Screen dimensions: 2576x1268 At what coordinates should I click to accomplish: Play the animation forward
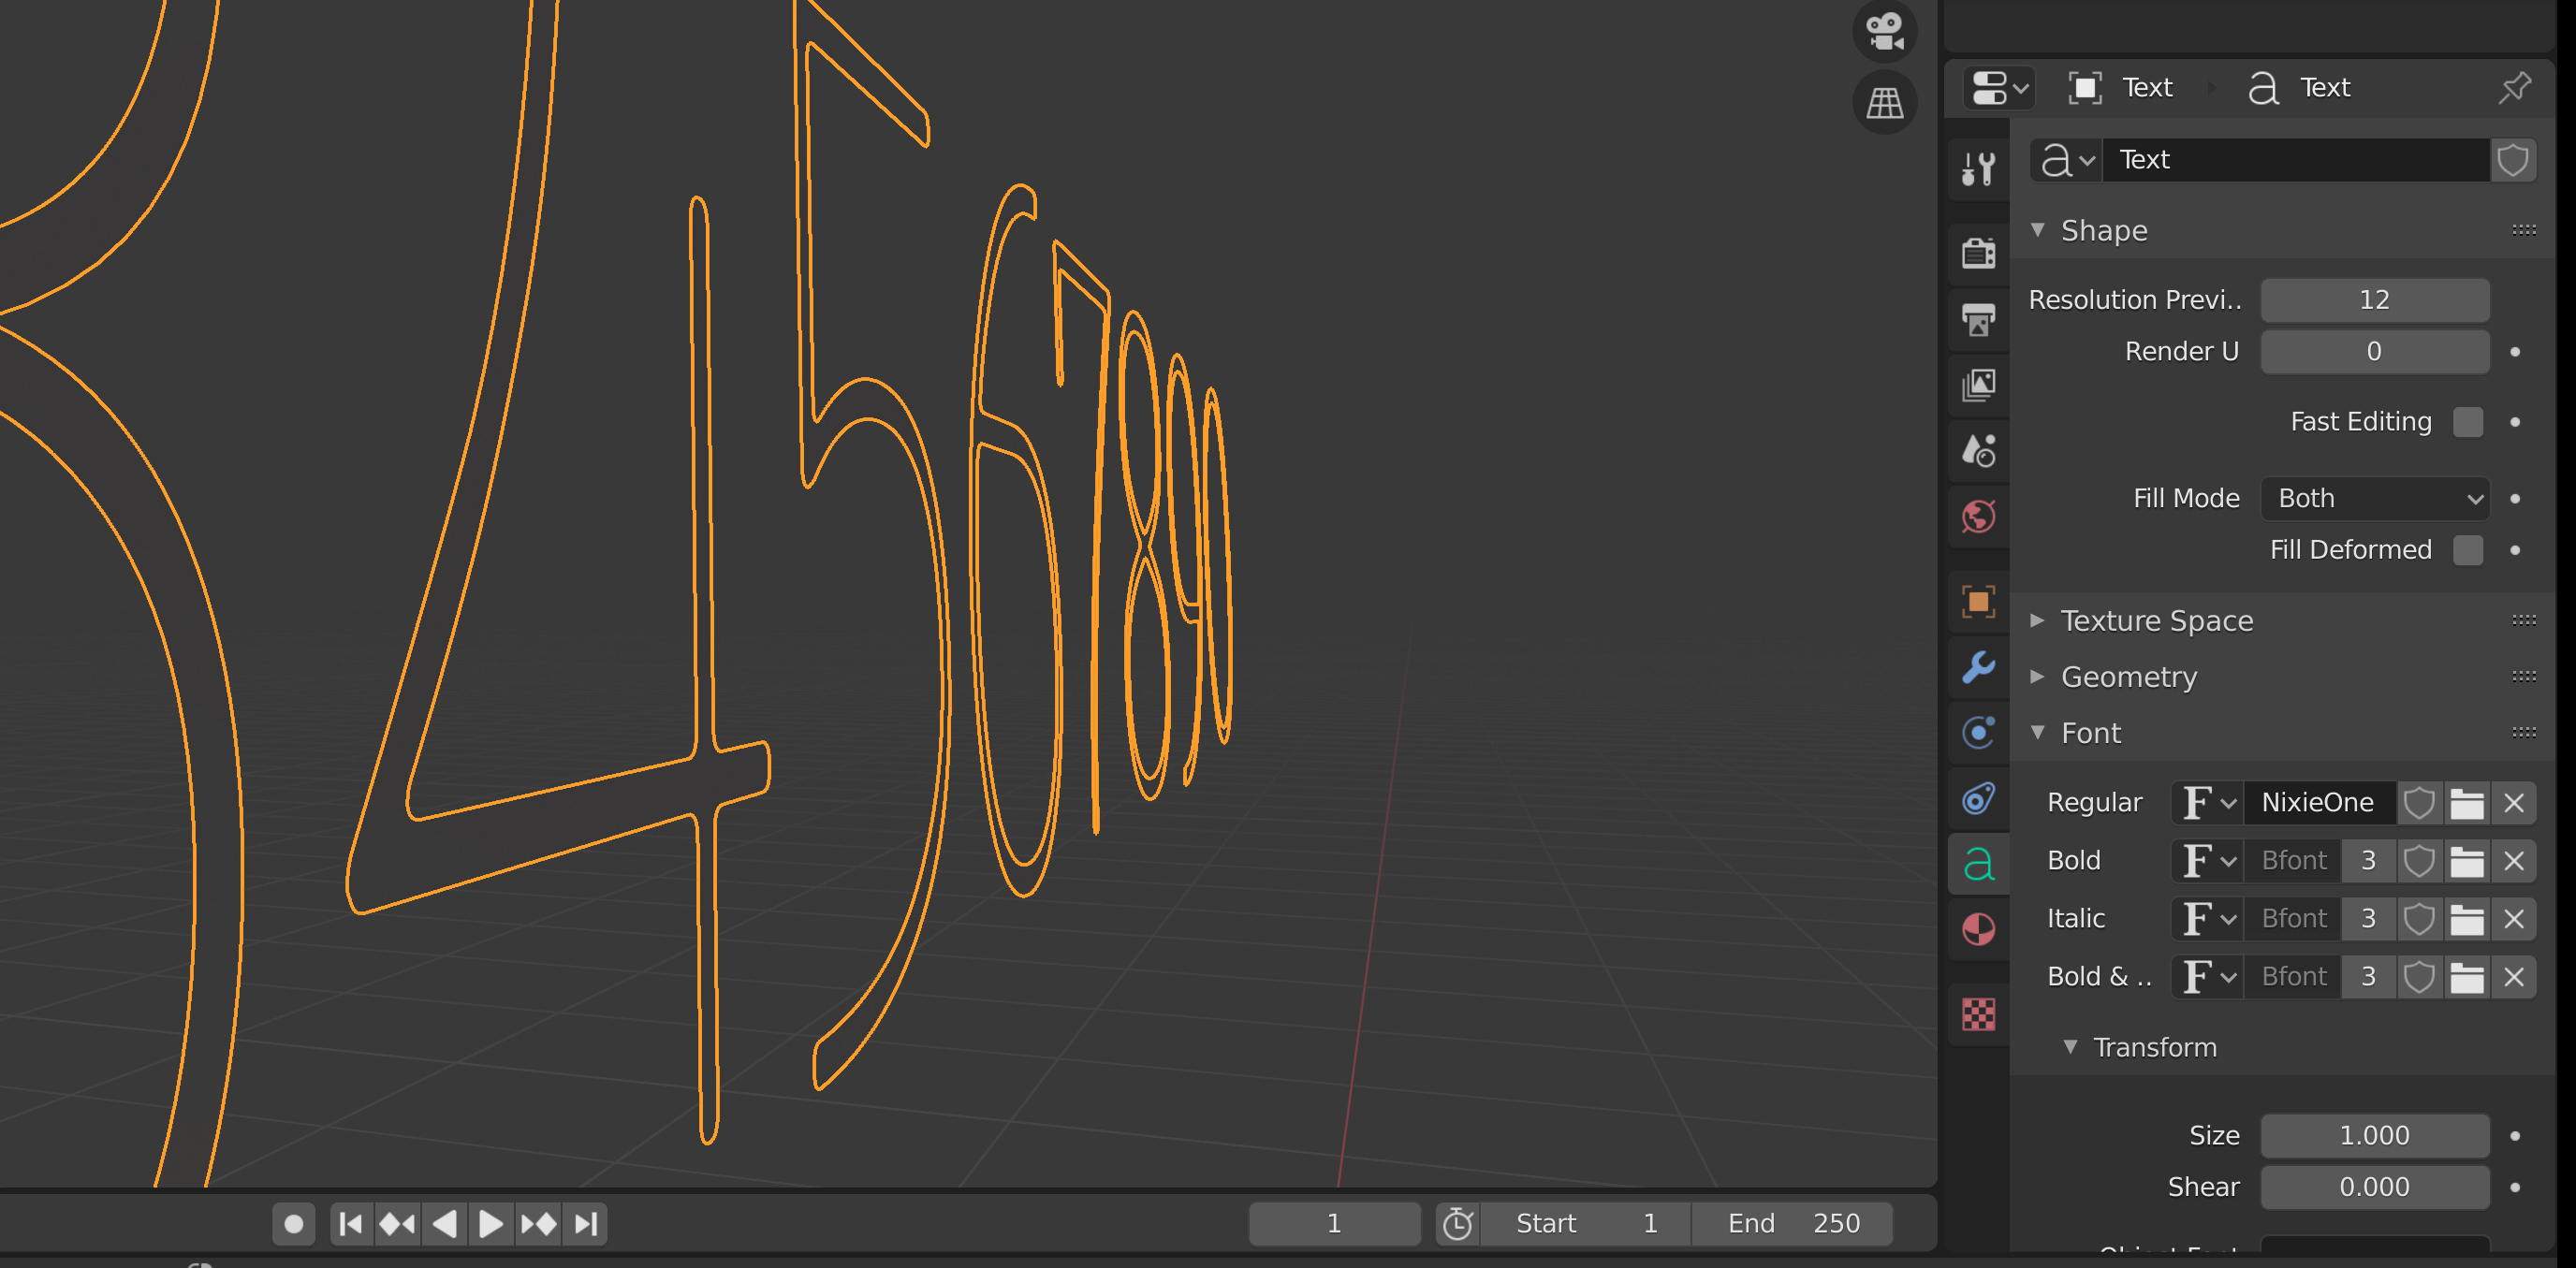491,1224
